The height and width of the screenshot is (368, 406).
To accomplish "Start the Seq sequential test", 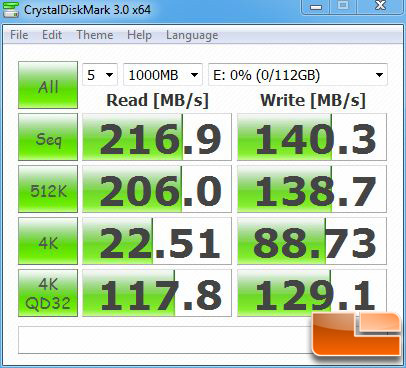I will (48, 137).
